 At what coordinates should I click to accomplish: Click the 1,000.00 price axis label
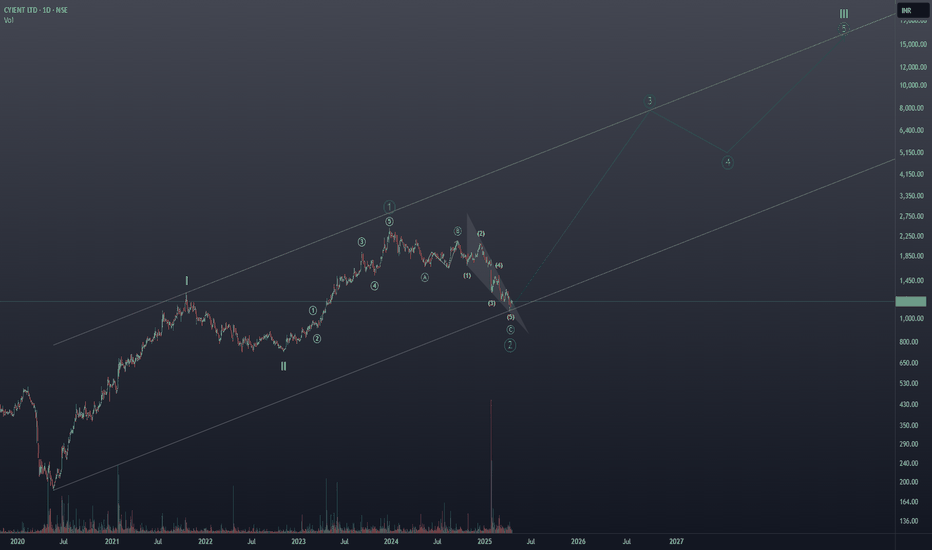(x=913, y=319)
